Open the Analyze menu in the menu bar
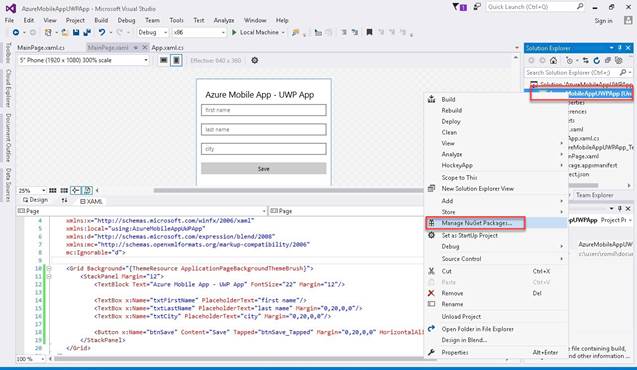This screenshot has width=637, height=370. coord(224,20)
